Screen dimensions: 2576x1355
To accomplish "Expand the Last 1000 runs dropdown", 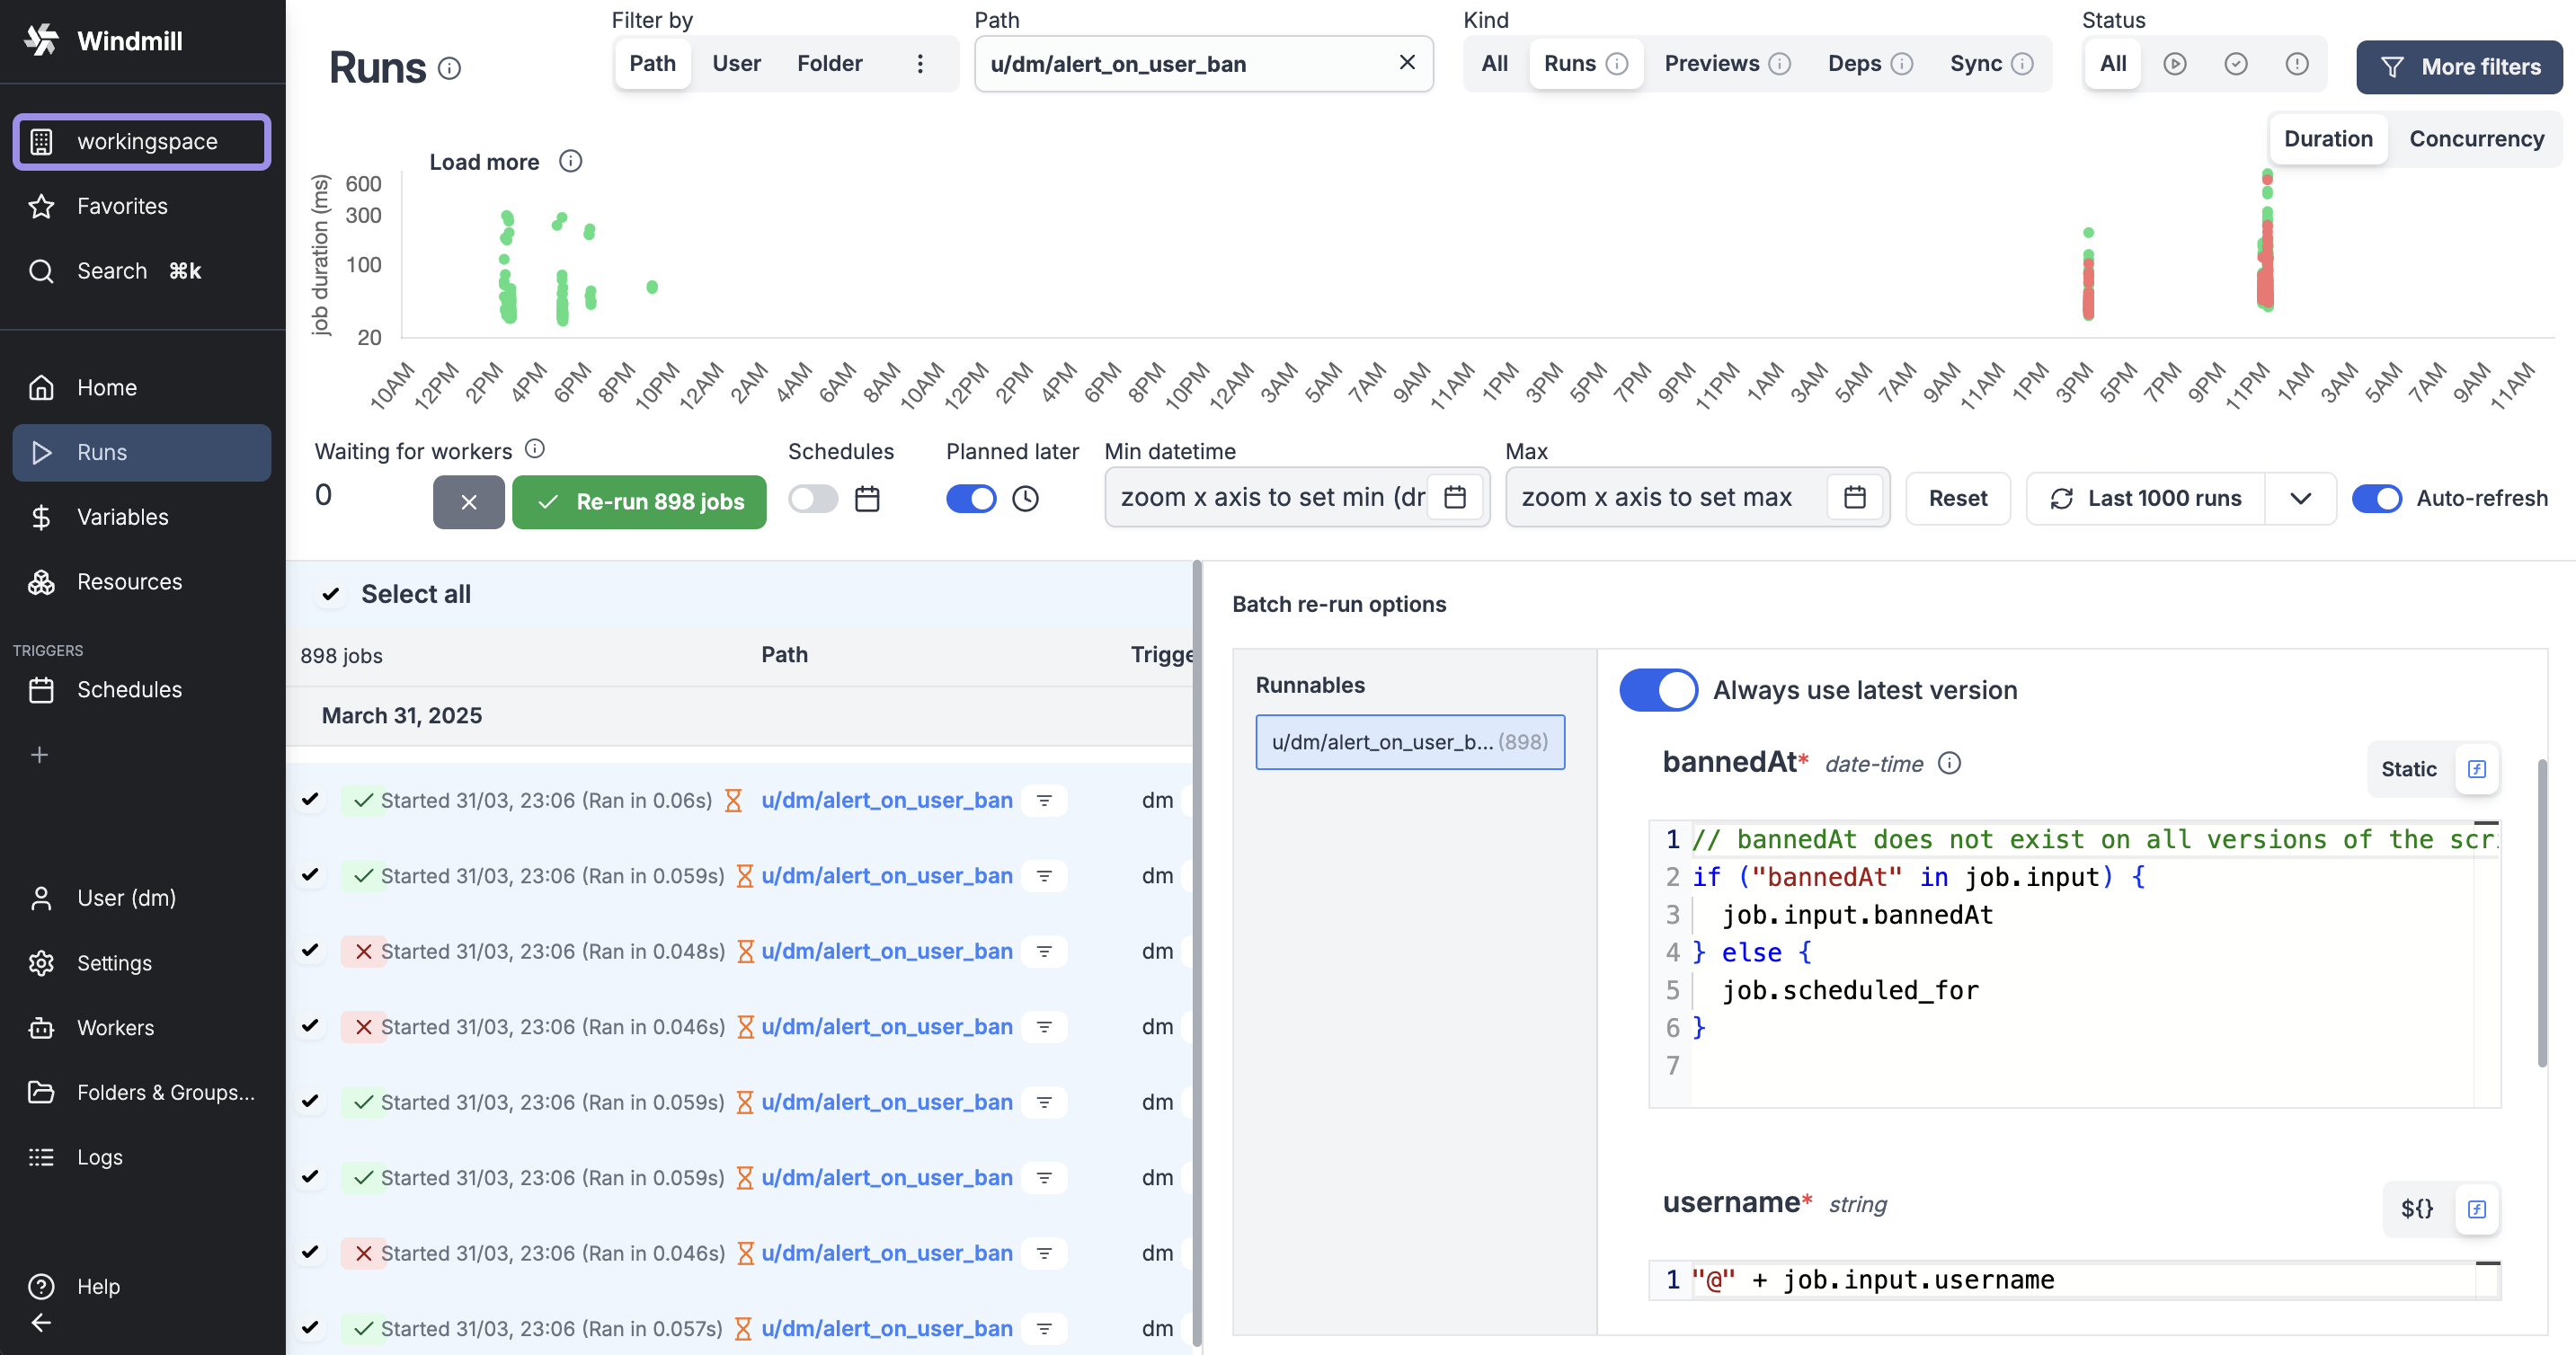I will (x=2302, y=498).
